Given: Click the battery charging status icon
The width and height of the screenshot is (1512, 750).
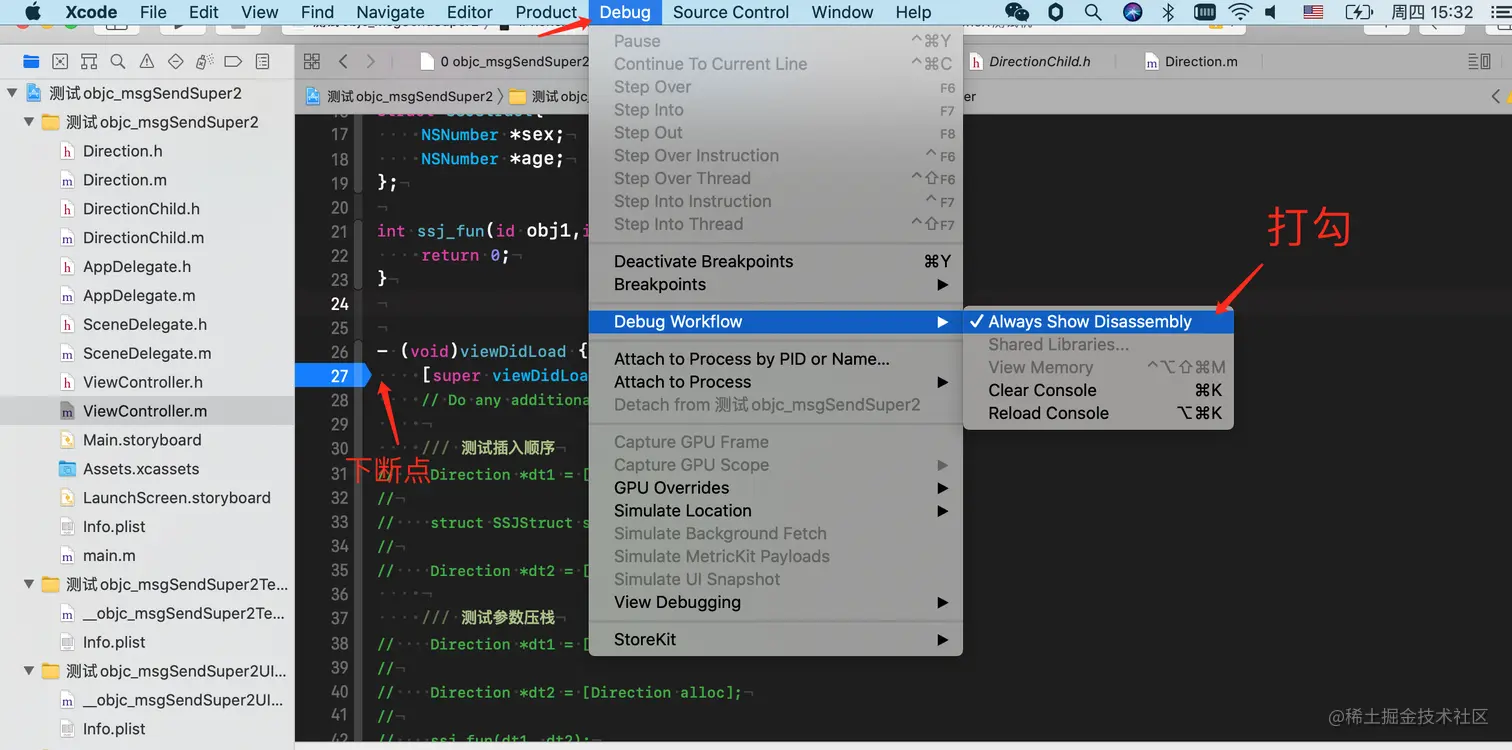Looking at the screenshot, I should pyautogui.click(x=1360, y=12).
